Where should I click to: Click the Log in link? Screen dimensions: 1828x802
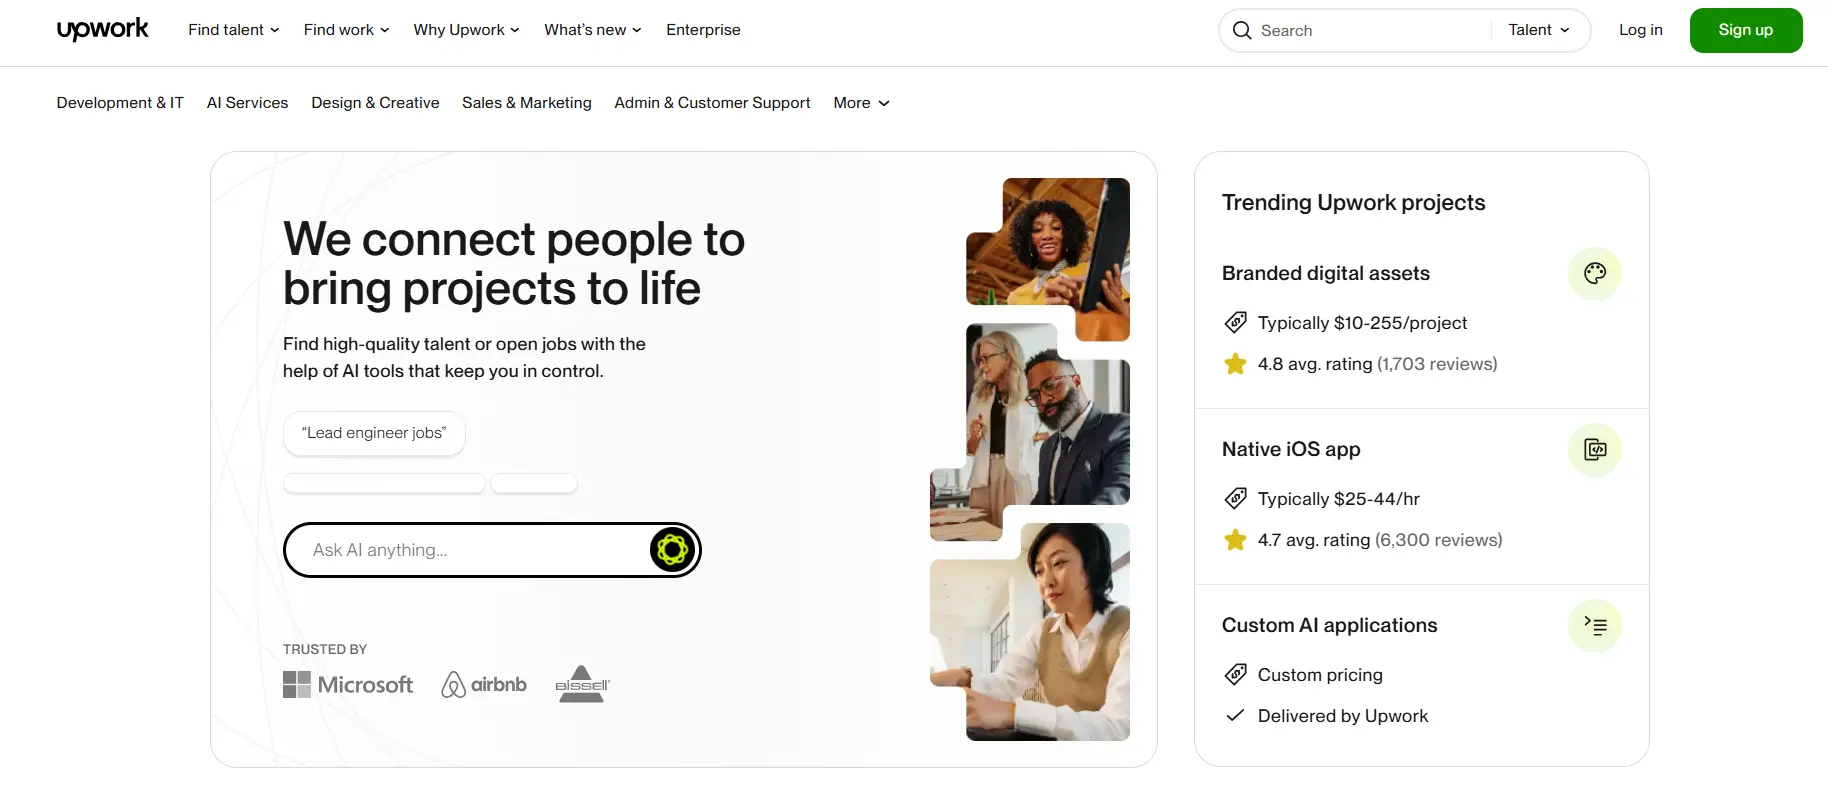1641,30
